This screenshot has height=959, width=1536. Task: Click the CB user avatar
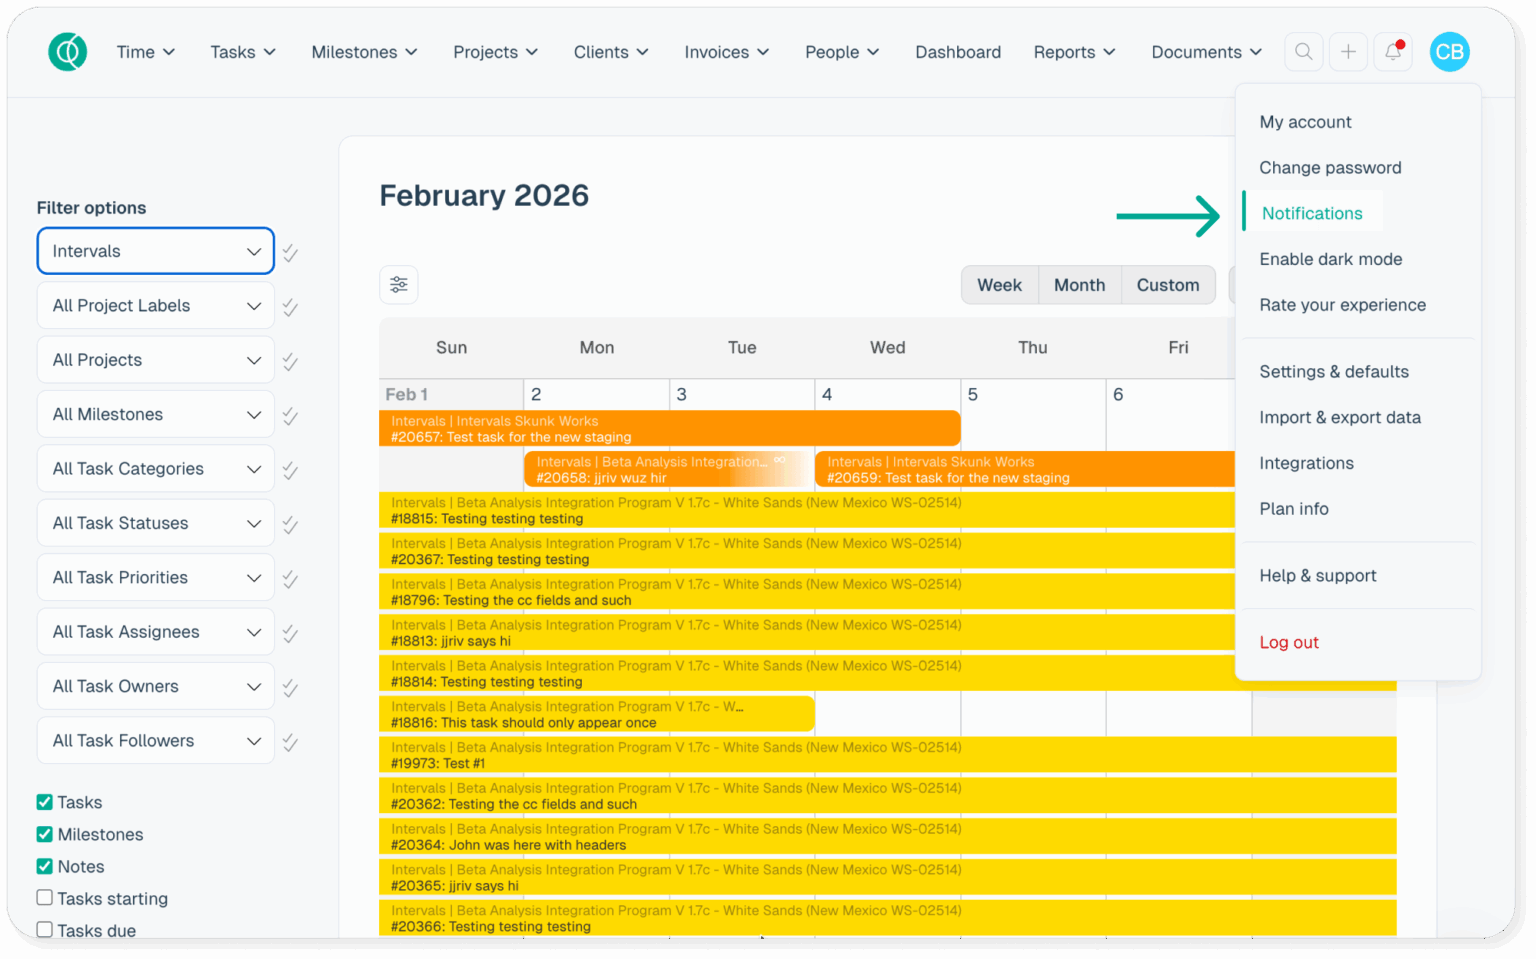pos(1449,52)
